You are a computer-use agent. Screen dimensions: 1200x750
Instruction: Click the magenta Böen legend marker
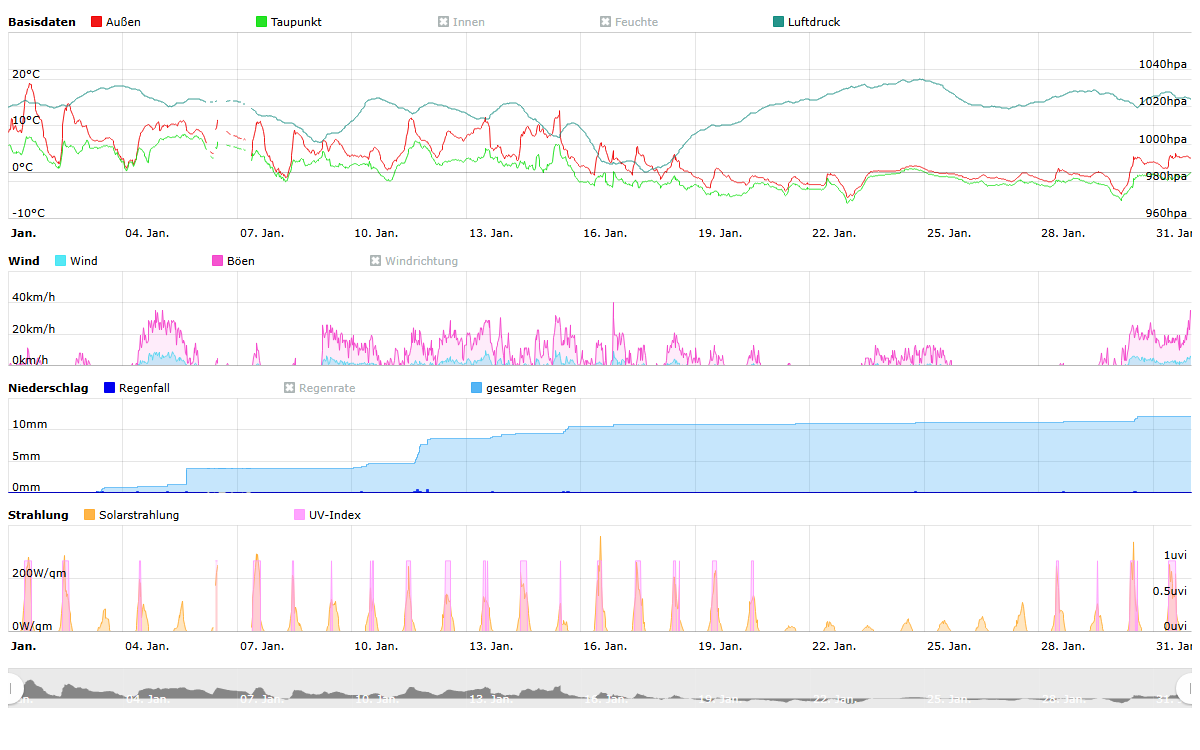click(218, 261)
